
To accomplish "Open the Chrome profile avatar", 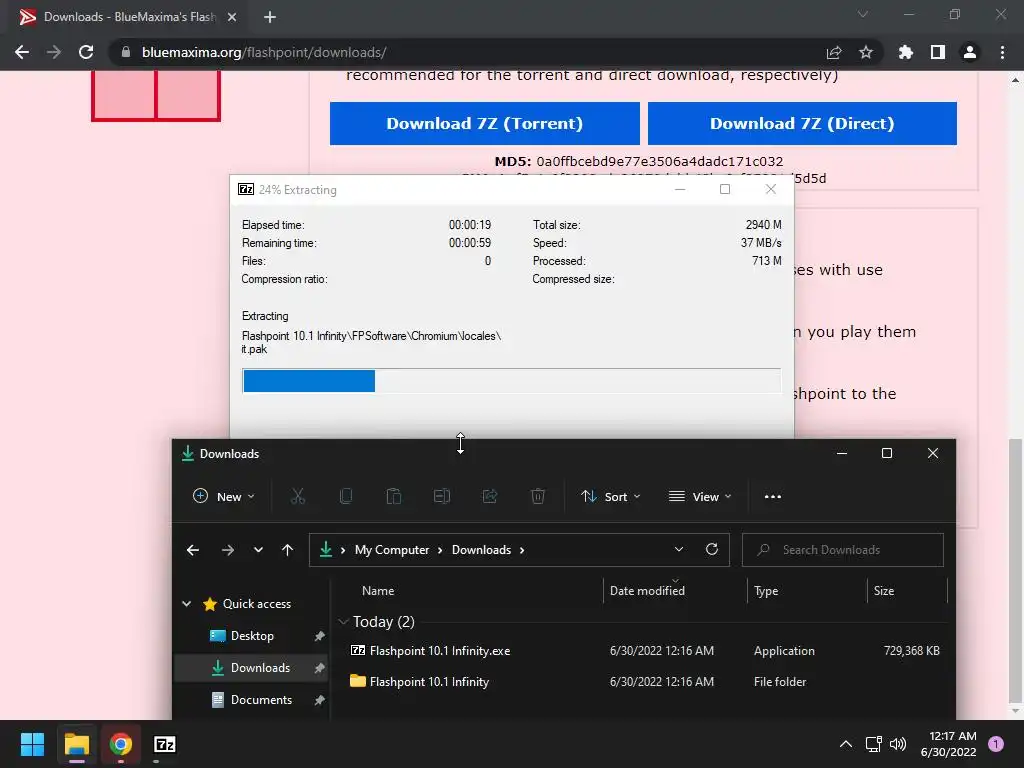I will point(970,52).
